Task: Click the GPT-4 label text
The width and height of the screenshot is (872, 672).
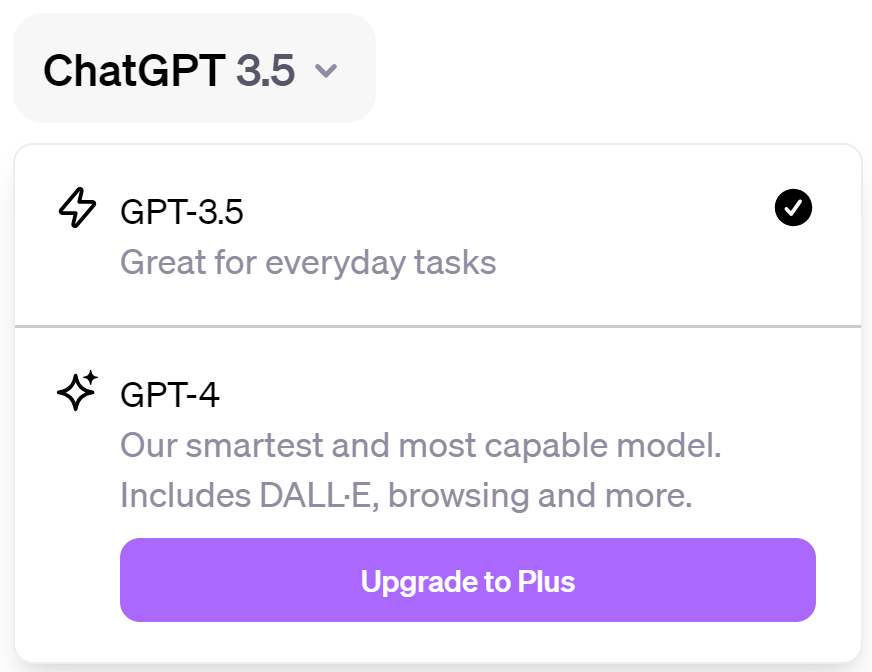Action: tap(167, 393)
